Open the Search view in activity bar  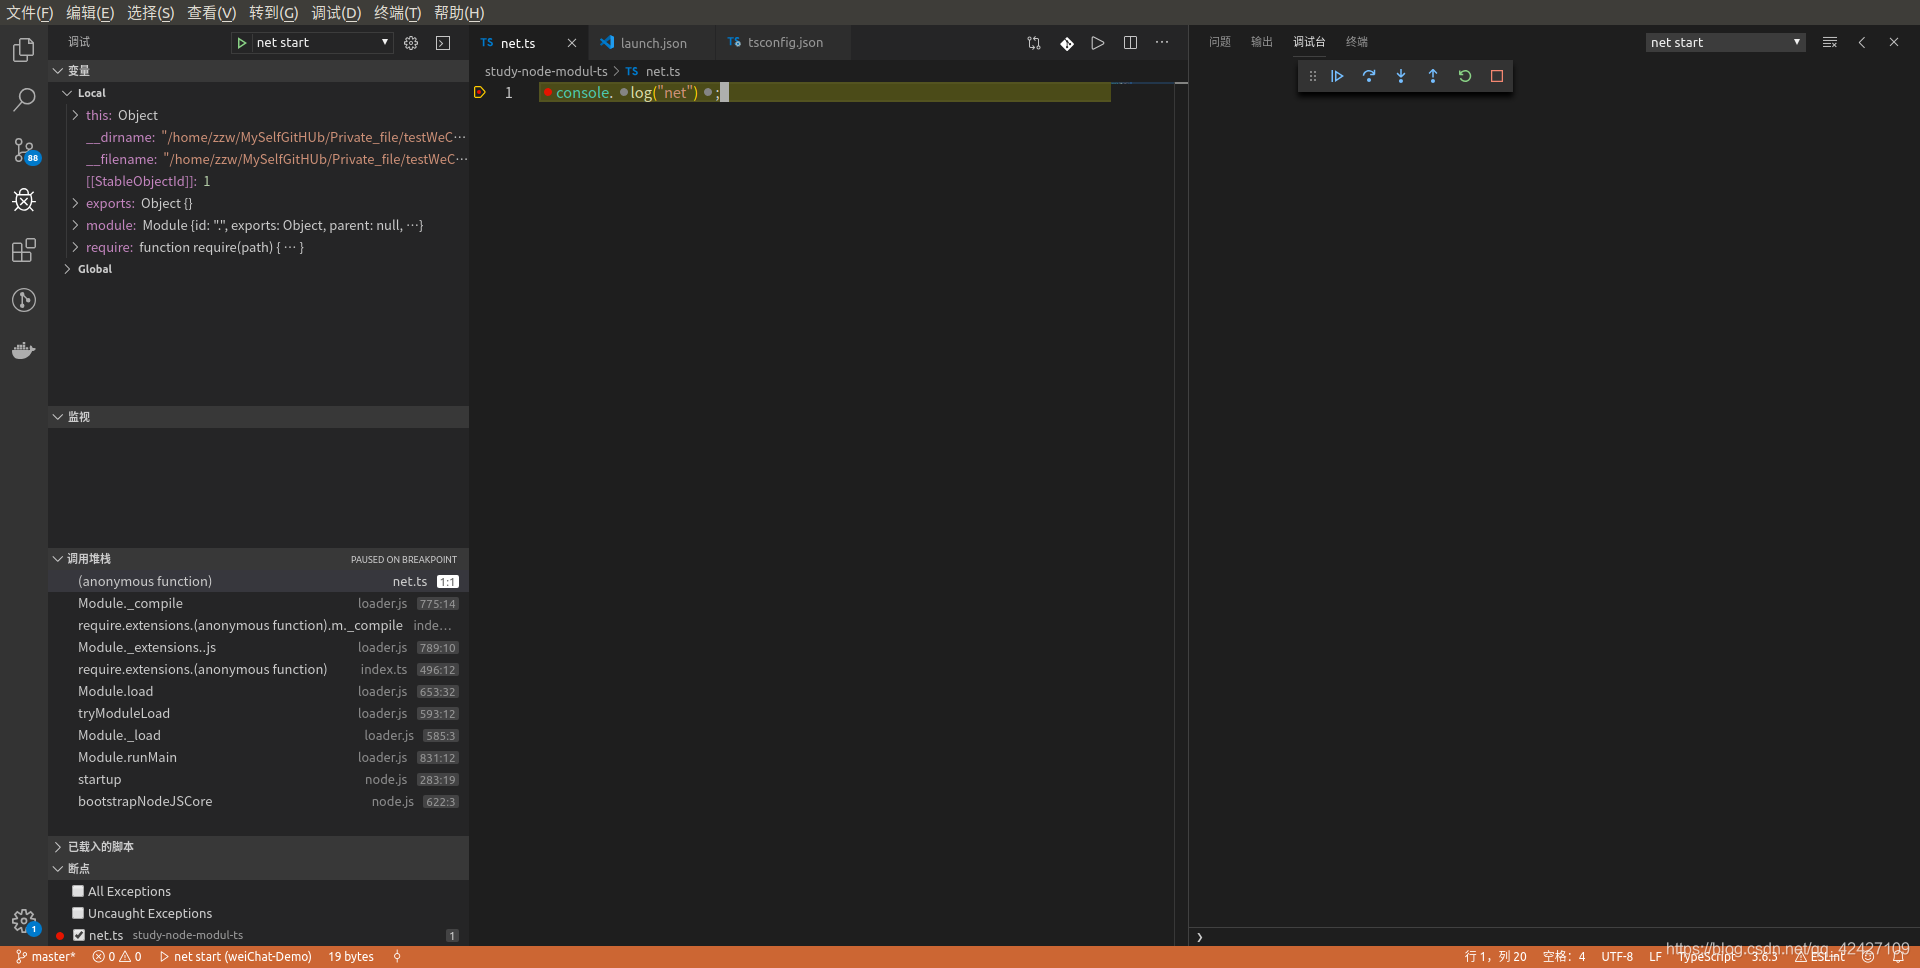click(x=24, y=100)
